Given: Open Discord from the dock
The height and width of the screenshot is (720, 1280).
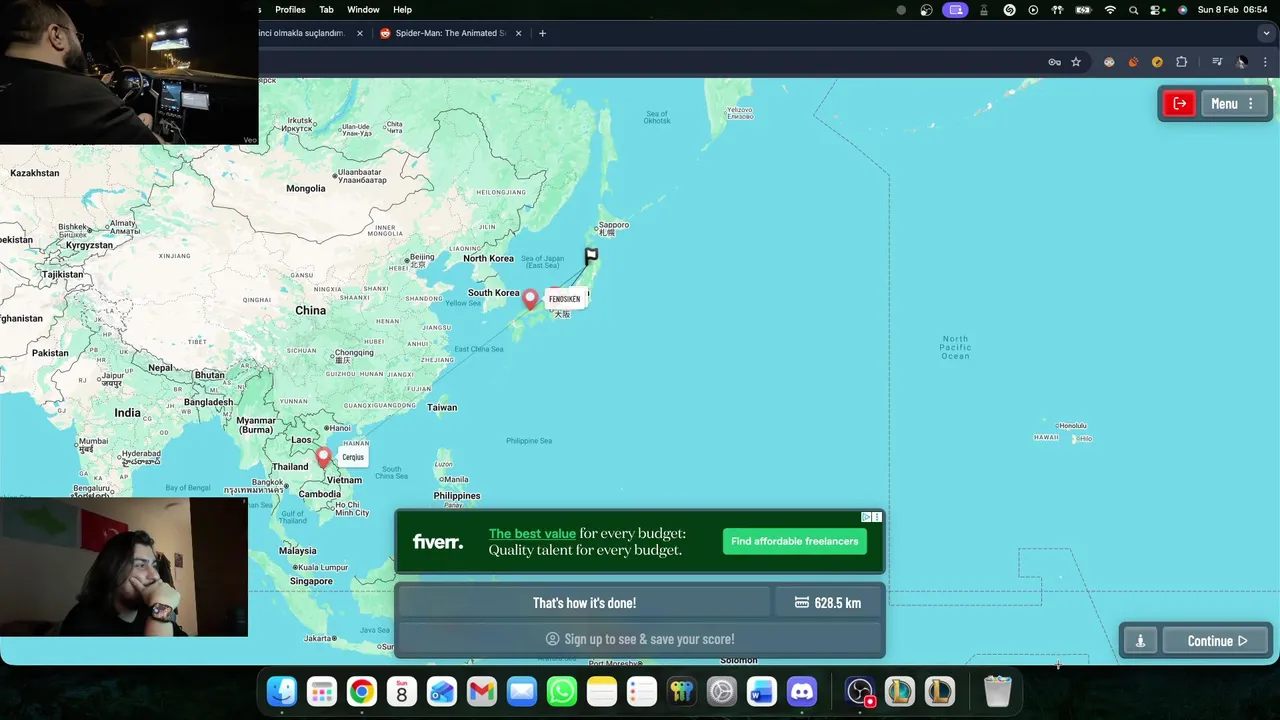Looking at the screenshot, I should 802,691.
